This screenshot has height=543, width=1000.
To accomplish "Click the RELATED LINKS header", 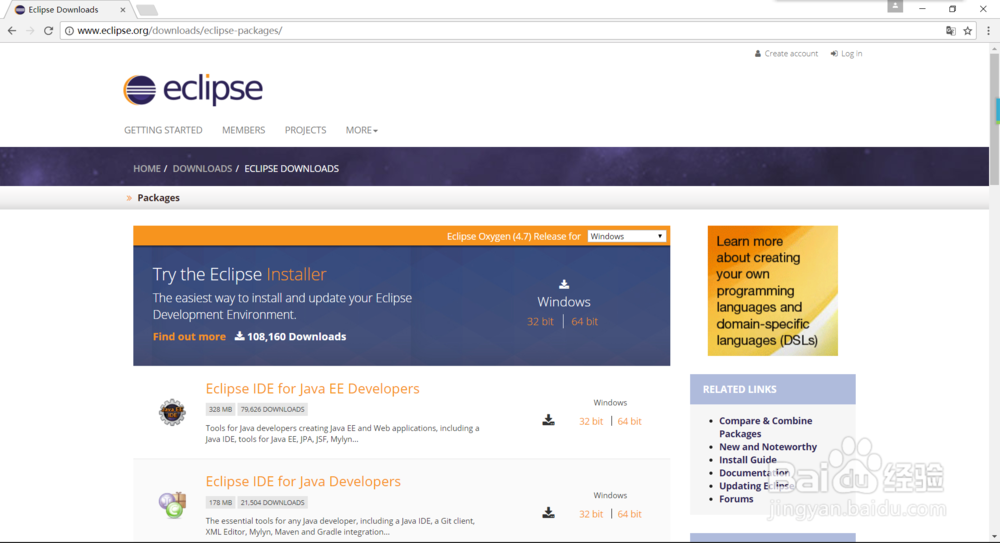I will pos(772,389).
